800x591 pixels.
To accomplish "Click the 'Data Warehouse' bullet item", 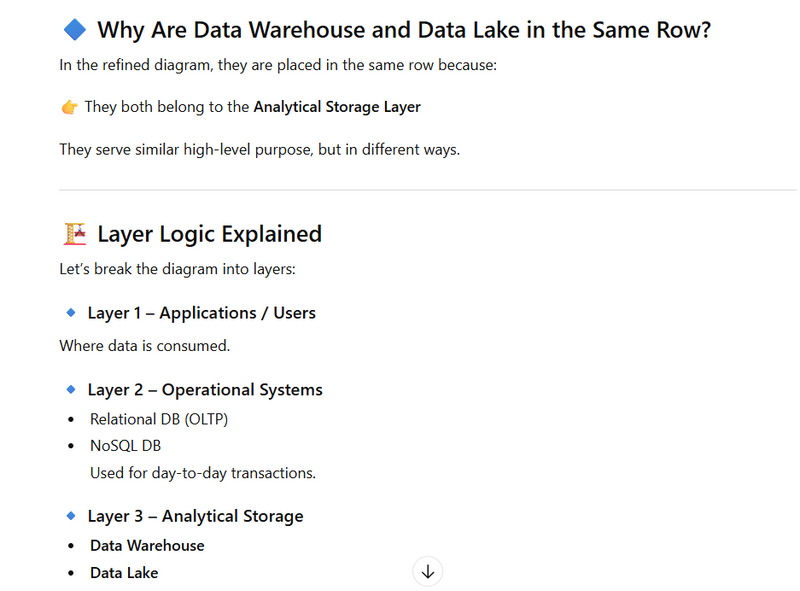I will (x=147, y=546).
